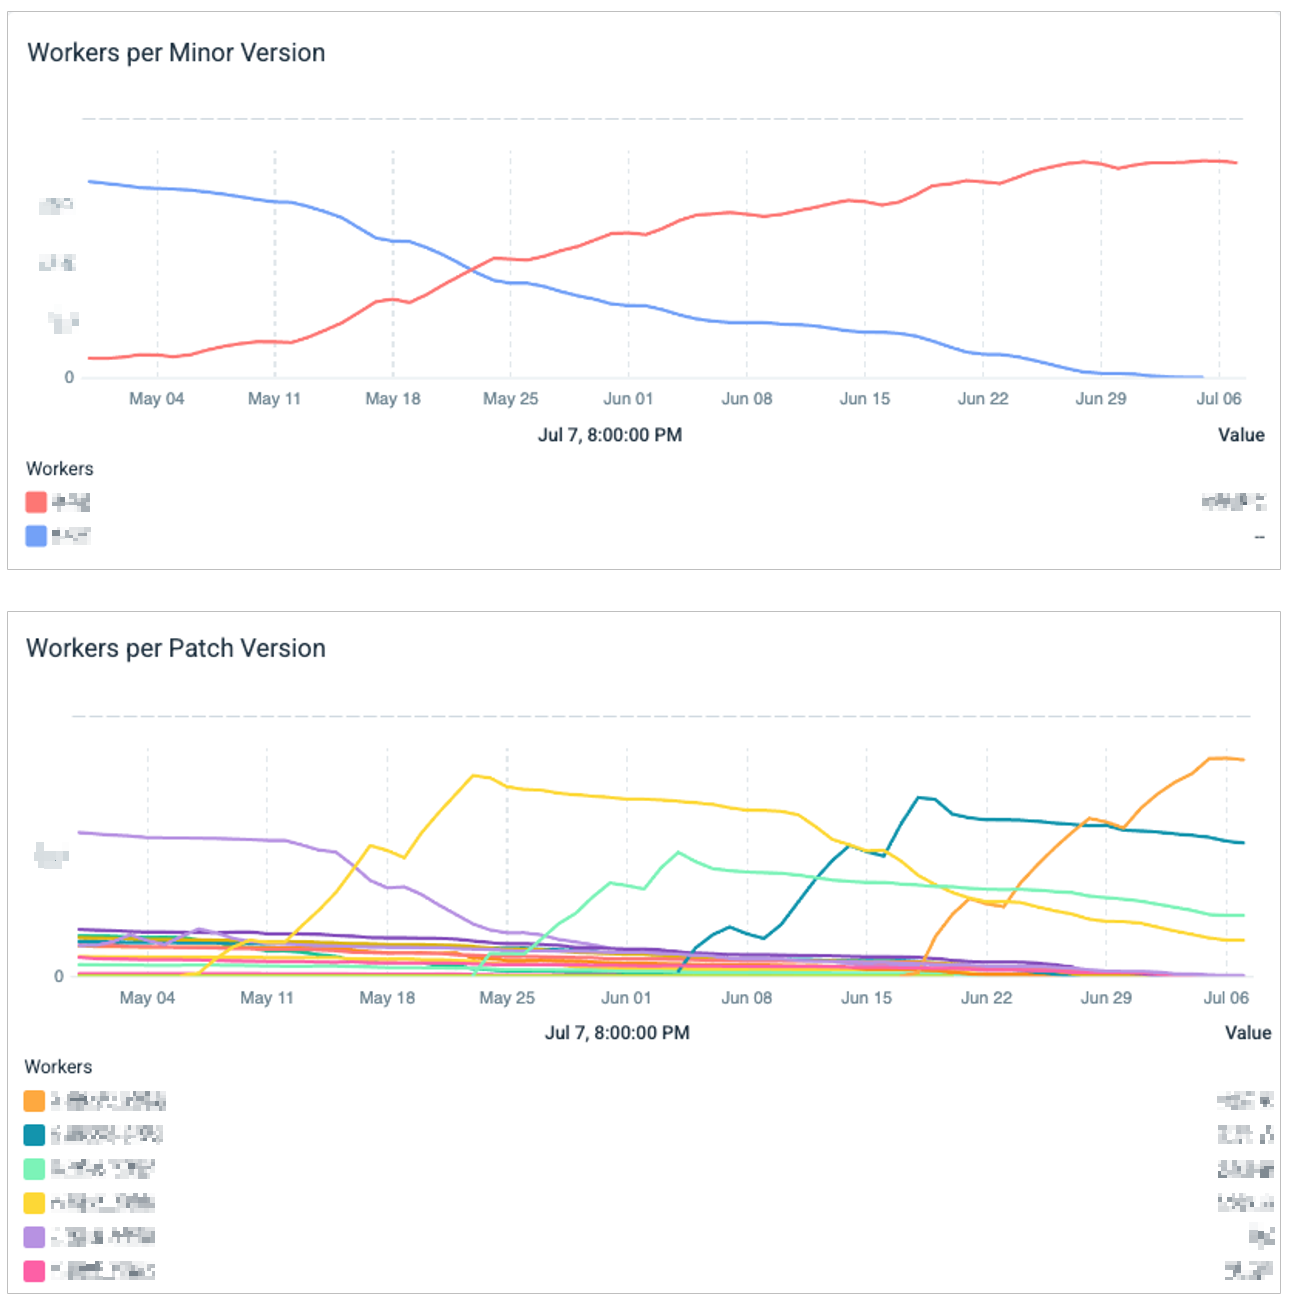Click the purple legend swatch in Patch Version chart
The height and width of the screenshot is (1306, 1290).
[x=34, y=1237]
